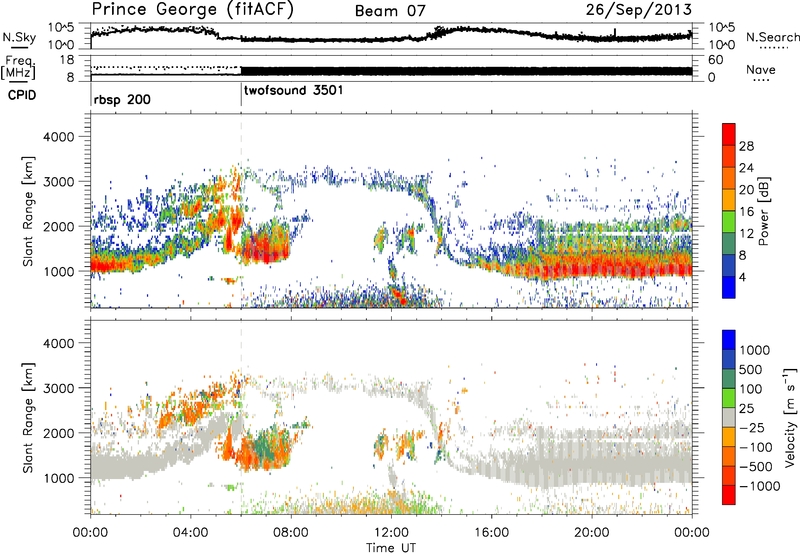800x554 pixels.
Task: Select the '16' tick on Power colorbar
Action: click(x=746, y=211)
